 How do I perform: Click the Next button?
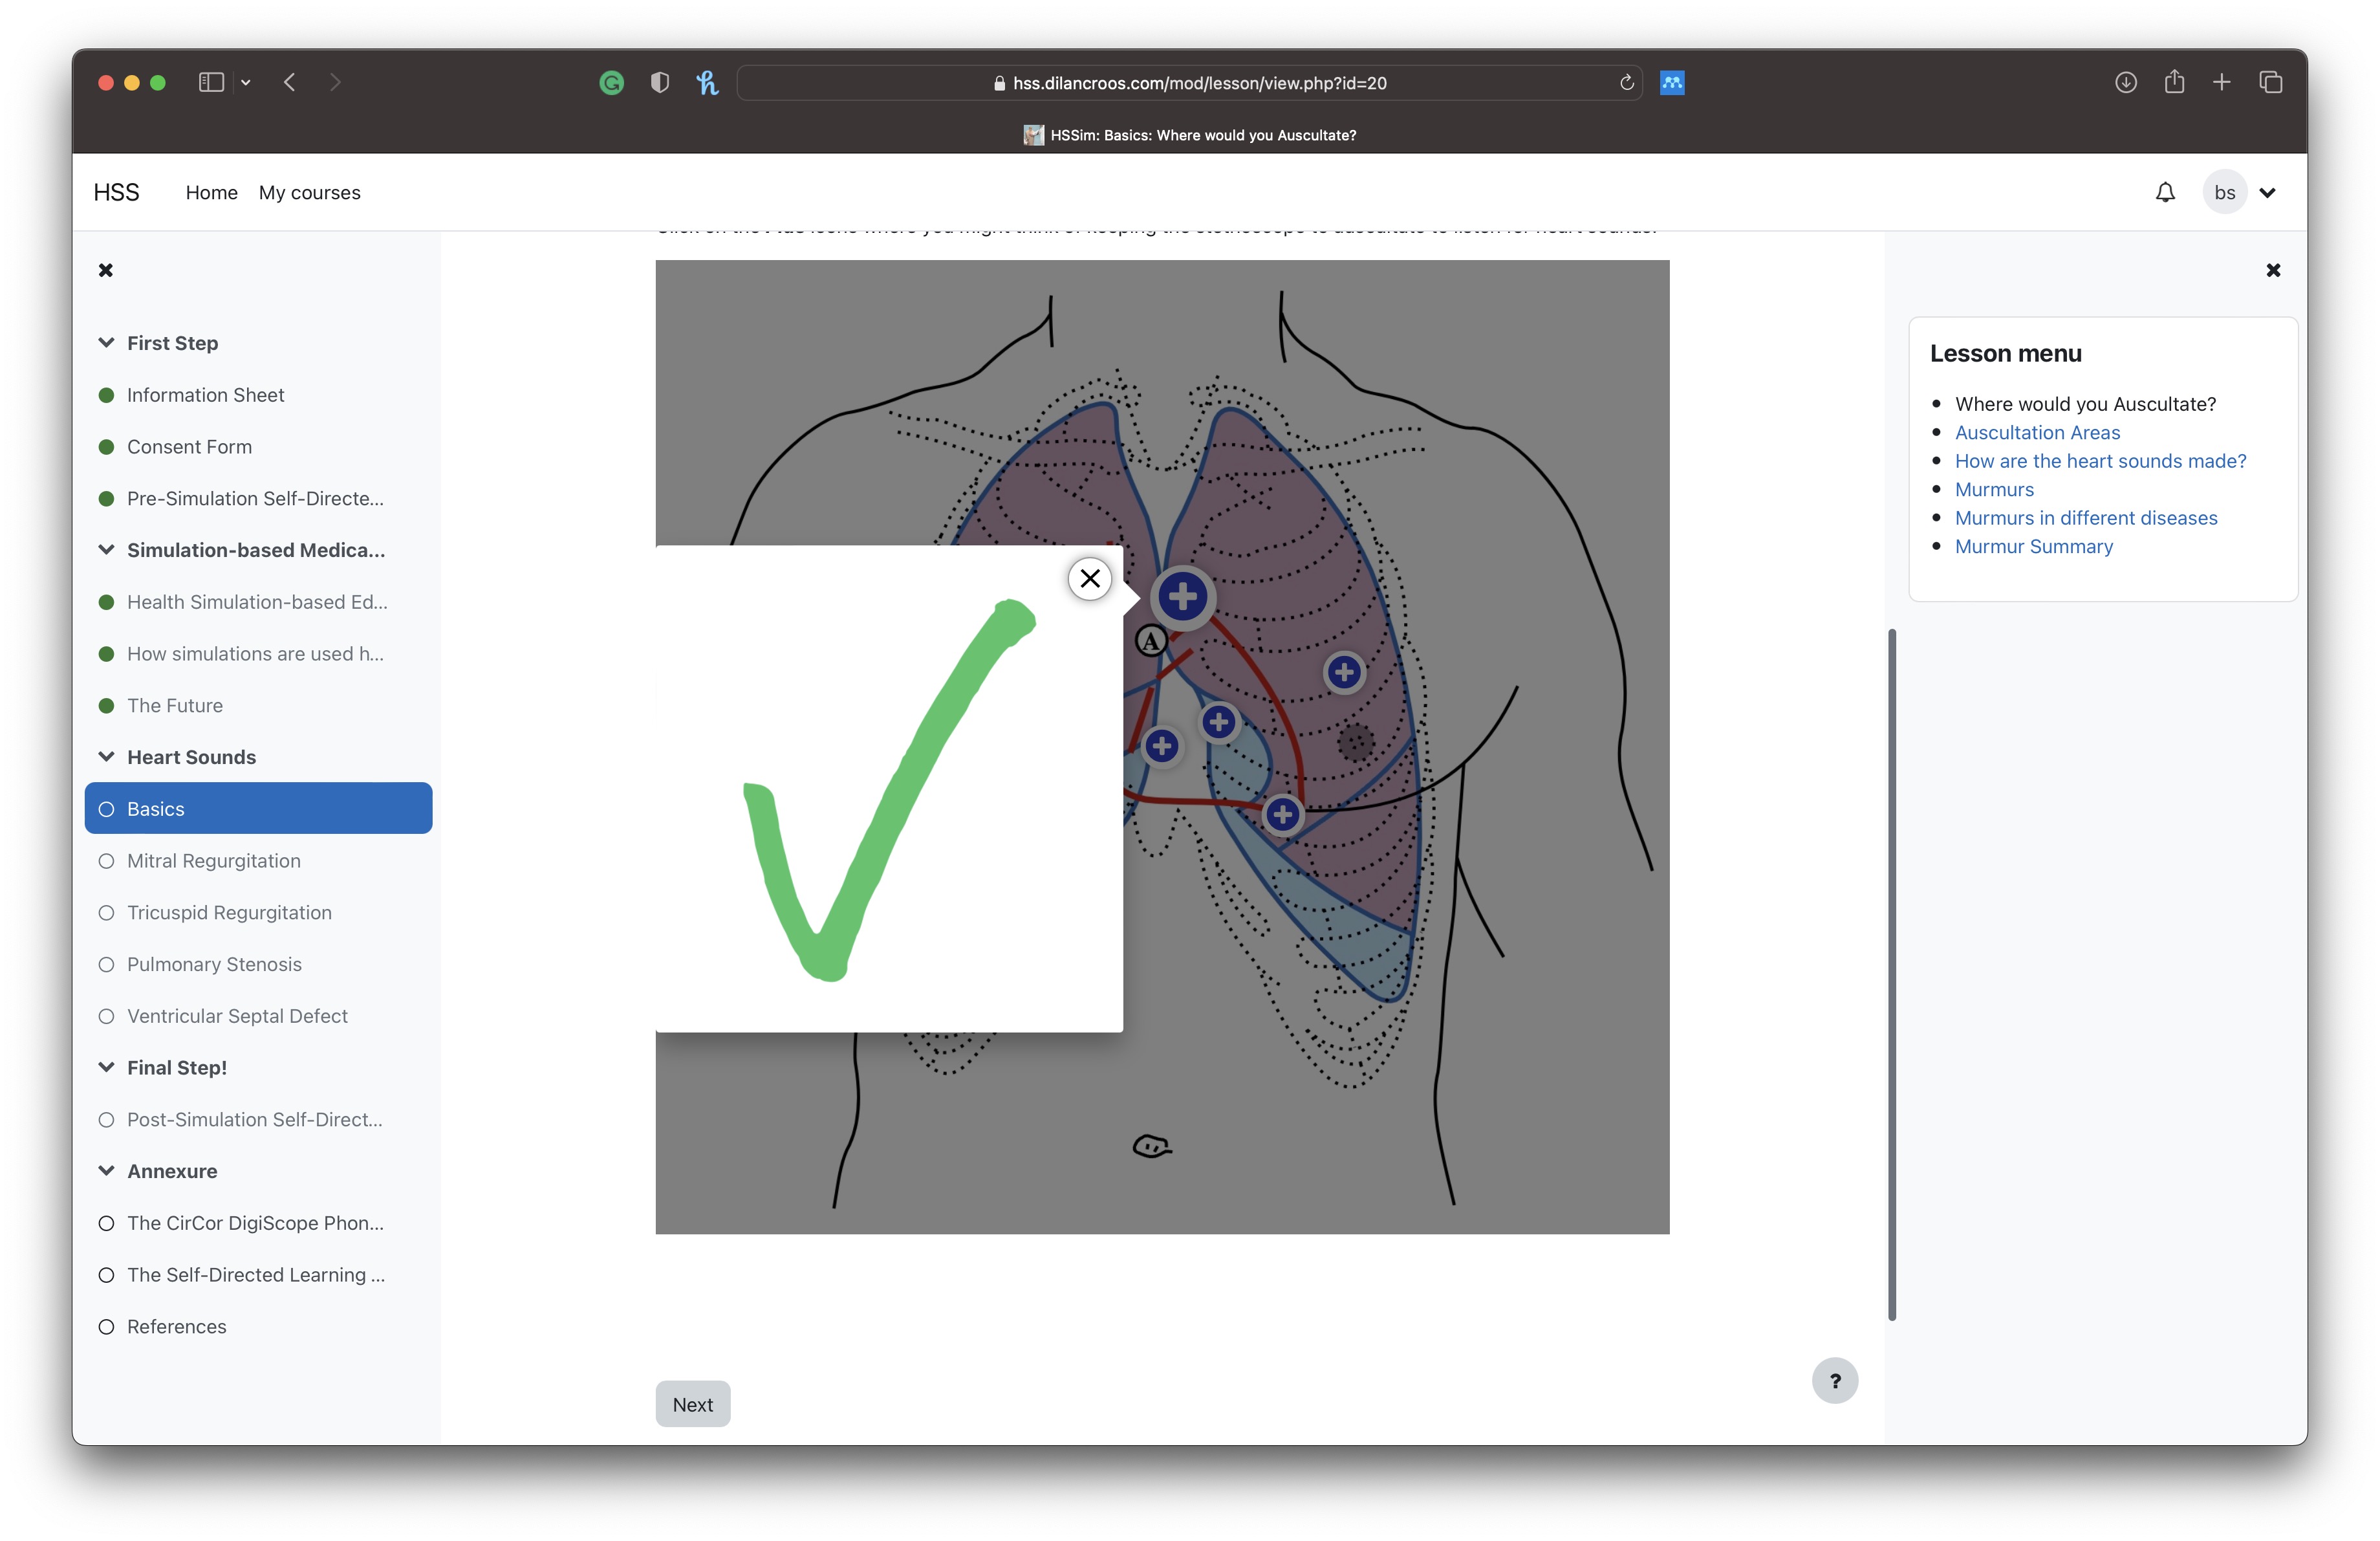[x=693, y=1404]
